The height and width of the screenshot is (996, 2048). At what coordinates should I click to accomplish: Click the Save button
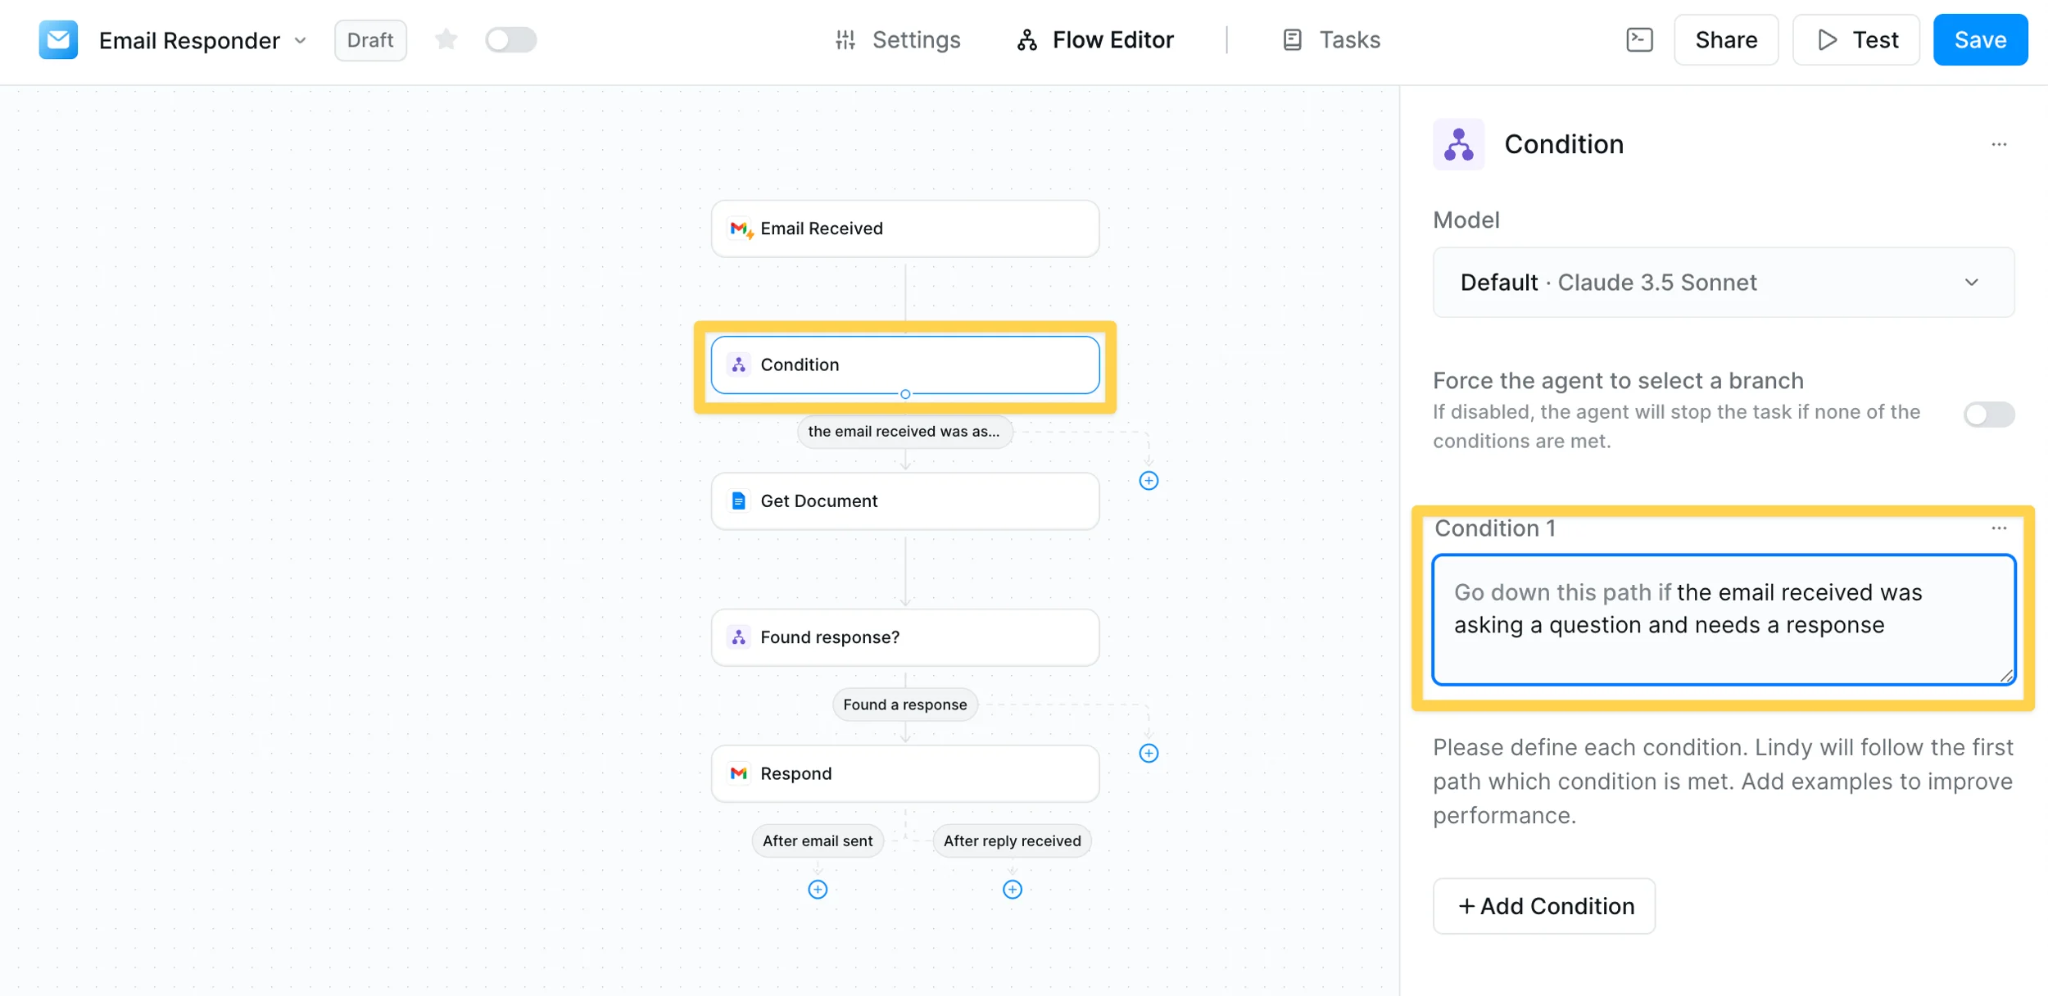1979,40
